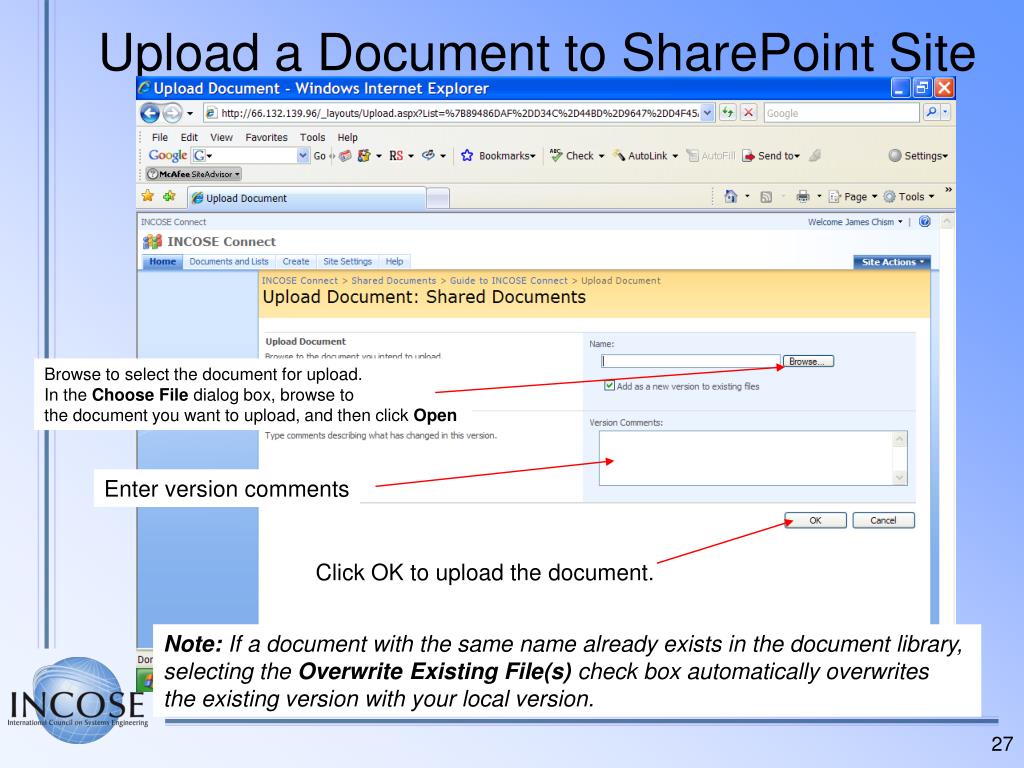1024x768 pixels.
Task: Click the RS icon on the Google toolbar
Action: tap(396, 155)
